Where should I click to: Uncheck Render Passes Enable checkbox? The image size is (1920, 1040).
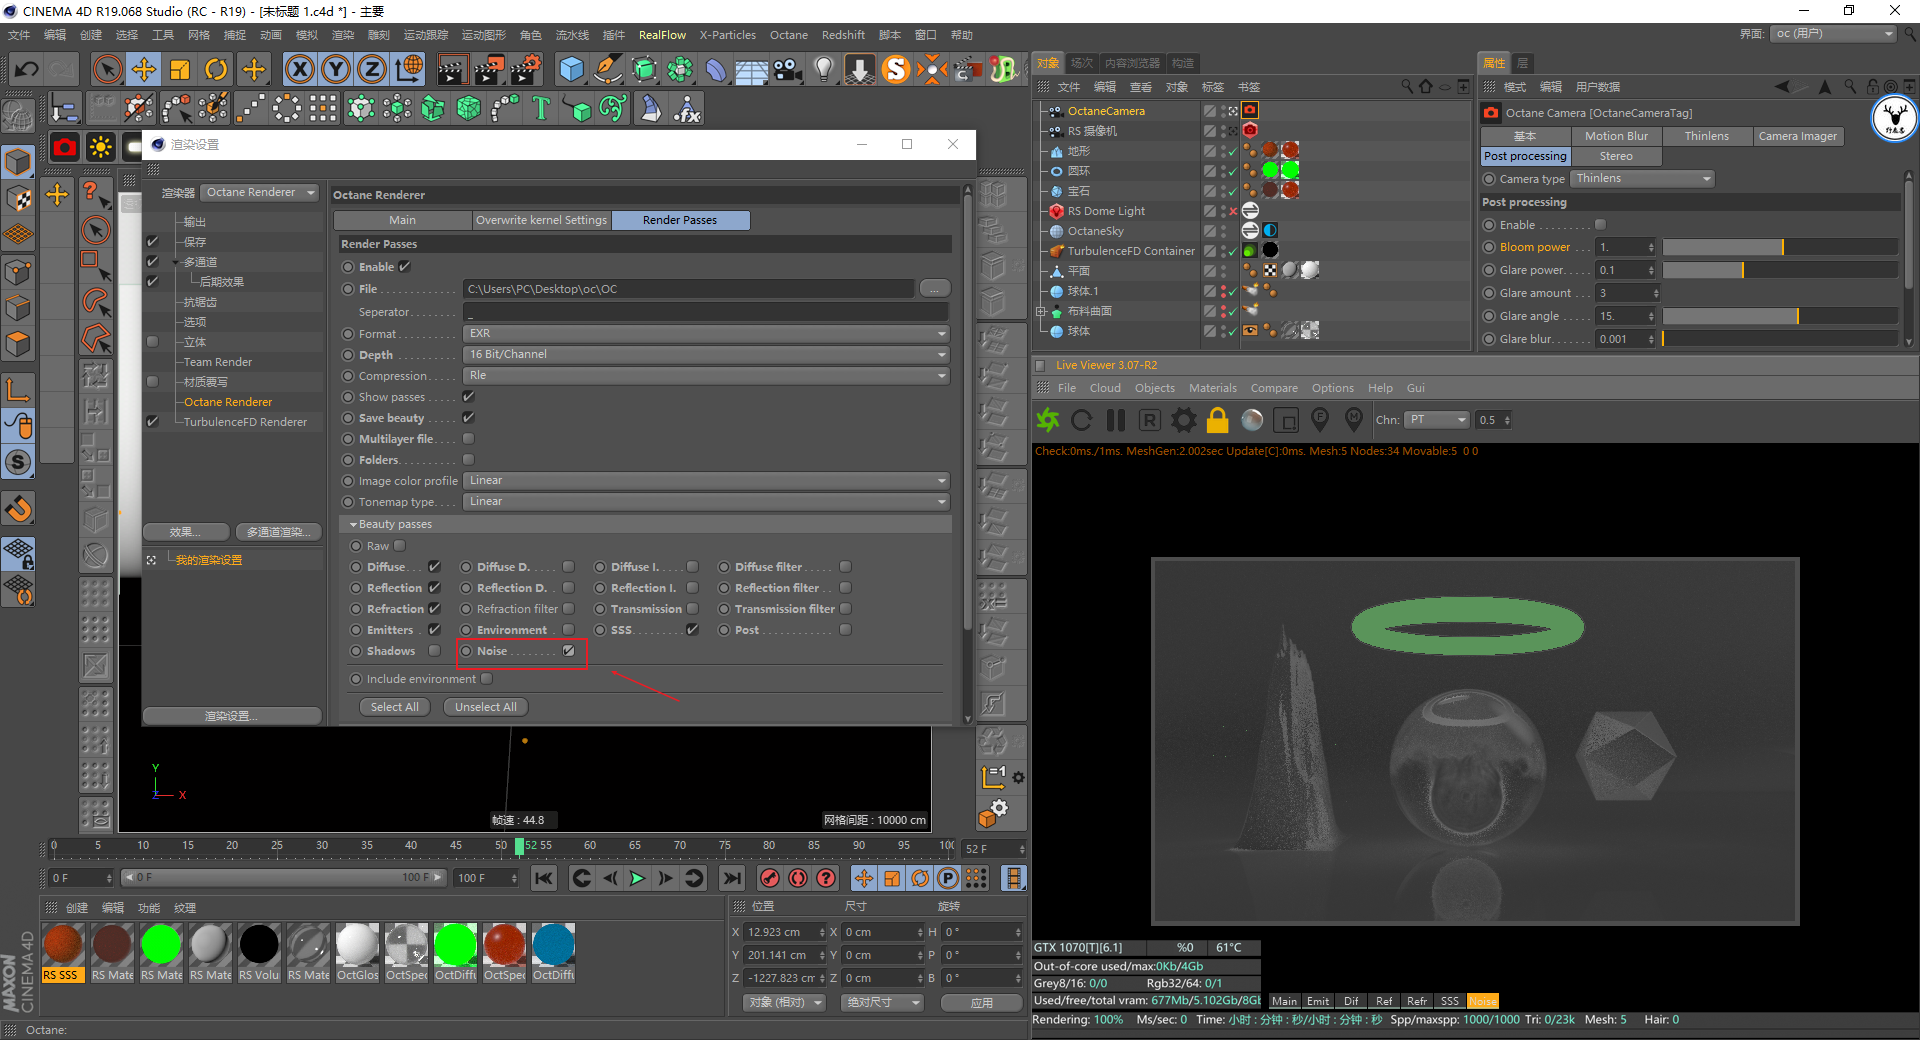405,267
